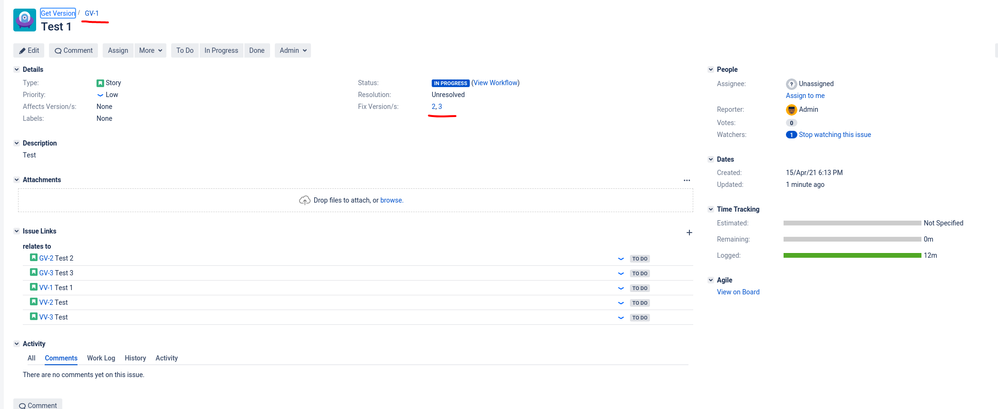998x409 pixels.
Task: Select the Comments activity tab
Action: [61, 358]
